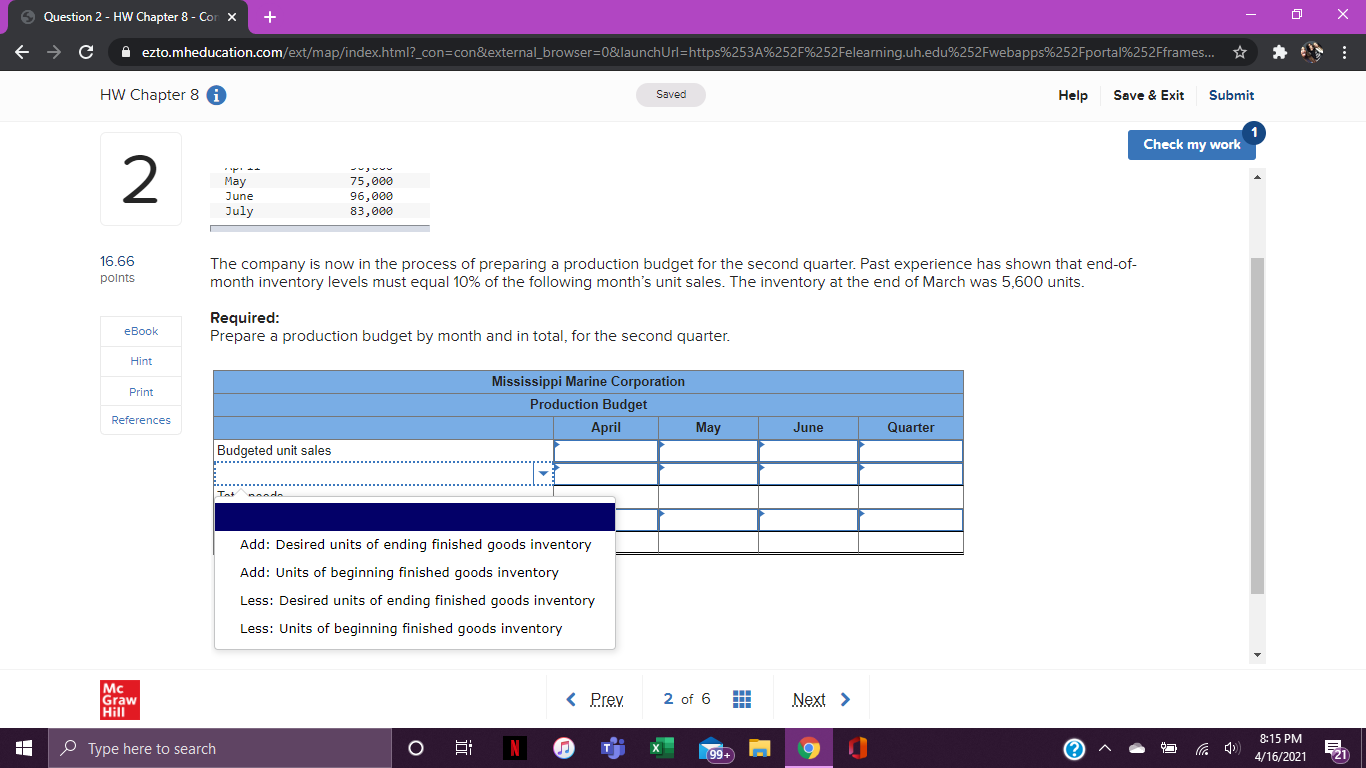
Task: Open Microsoft Teams from the taskbar
Action: coord(613,747)
